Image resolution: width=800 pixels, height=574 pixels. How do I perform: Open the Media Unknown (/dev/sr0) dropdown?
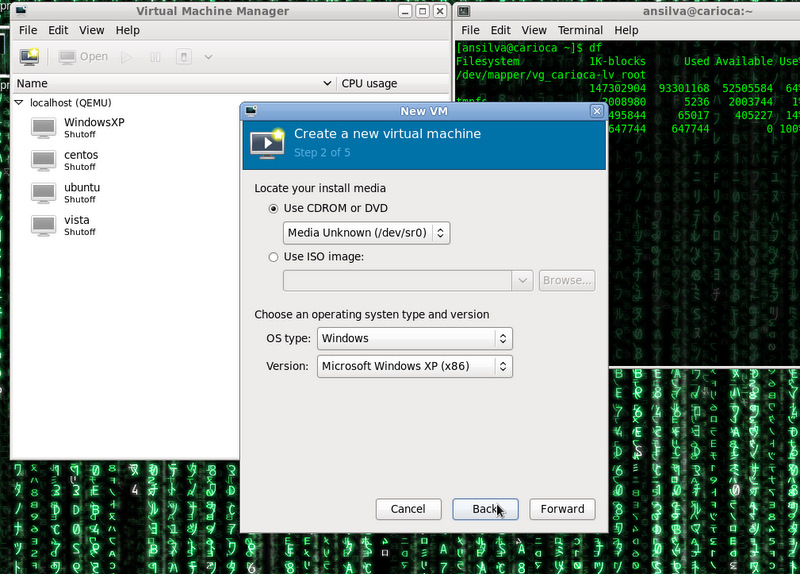(366, 233)
